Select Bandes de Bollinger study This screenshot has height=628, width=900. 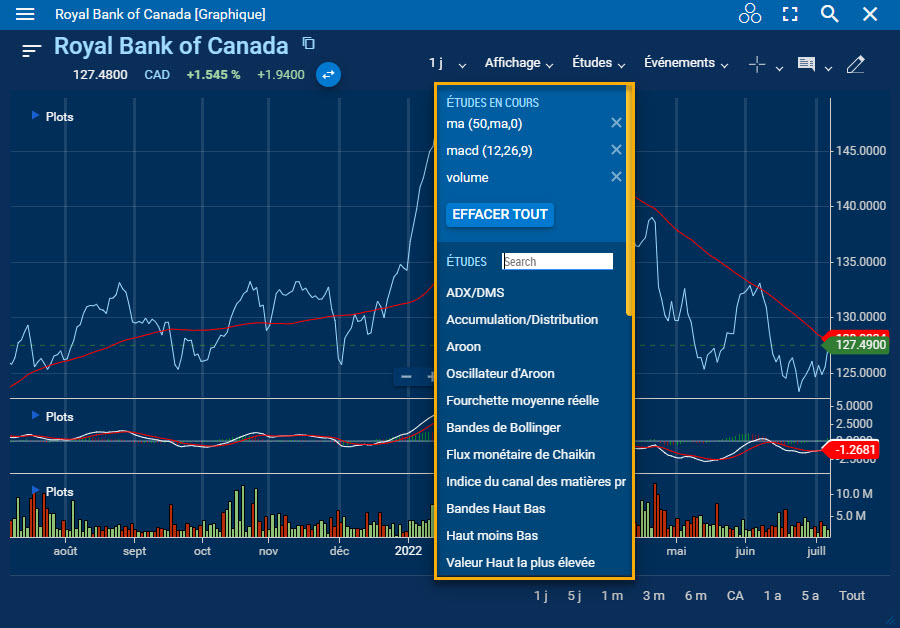pos(503,427)
